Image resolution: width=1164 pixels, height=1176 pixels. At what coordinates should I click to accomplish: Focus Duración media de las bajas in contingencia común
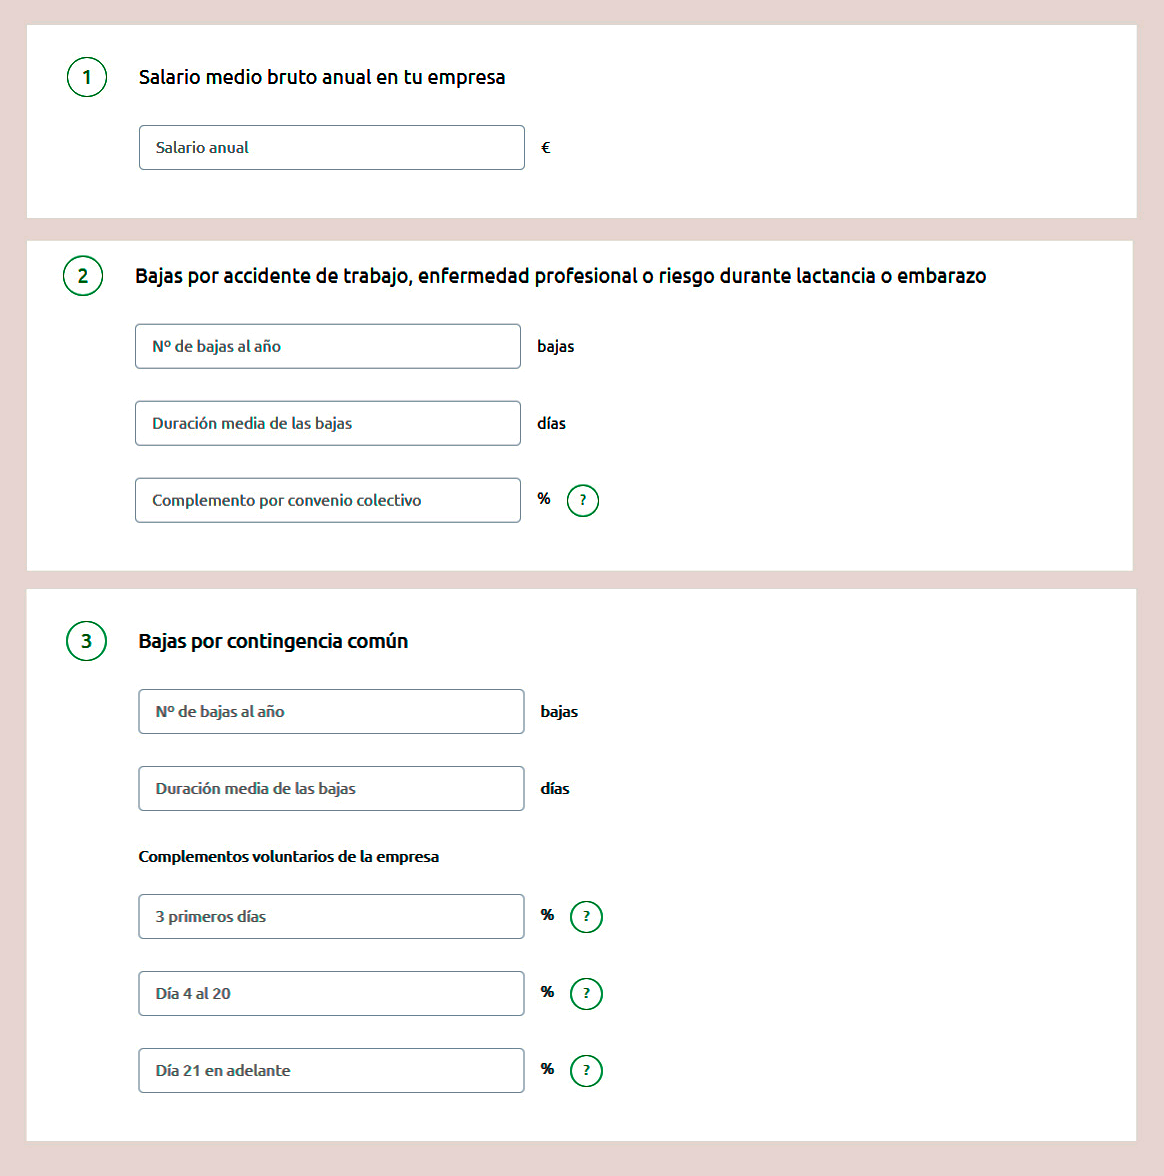pyautogui.click(x=332, y=788)
